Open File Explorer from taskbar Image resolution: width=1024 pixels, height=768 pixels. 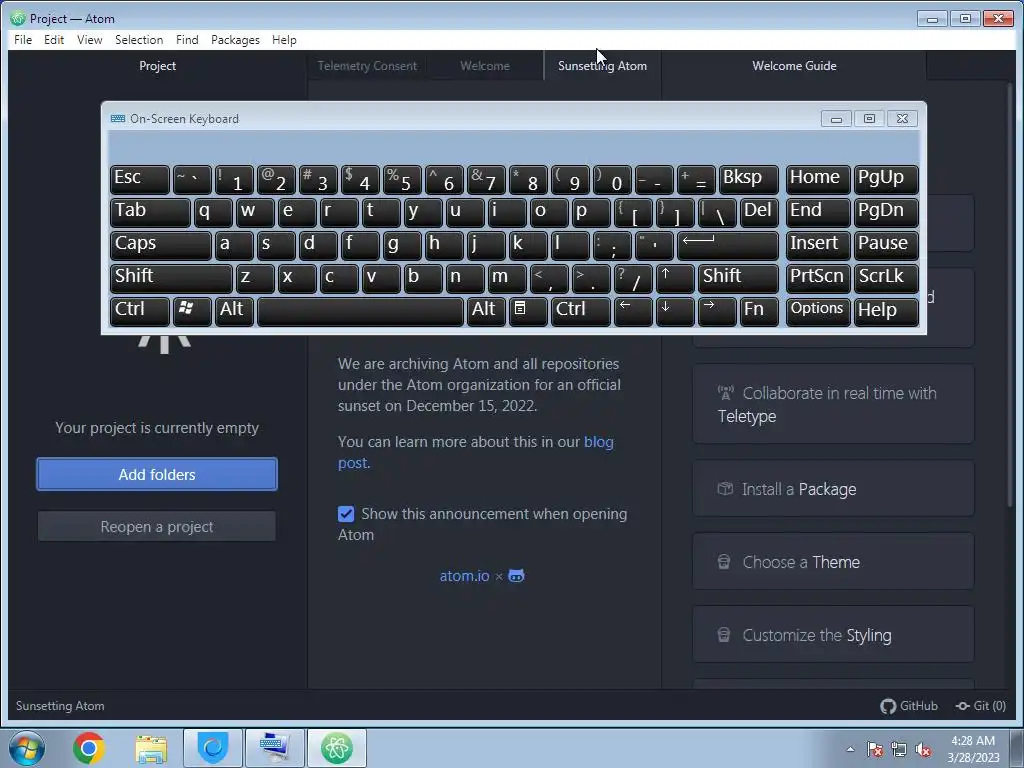click(151, 748)
